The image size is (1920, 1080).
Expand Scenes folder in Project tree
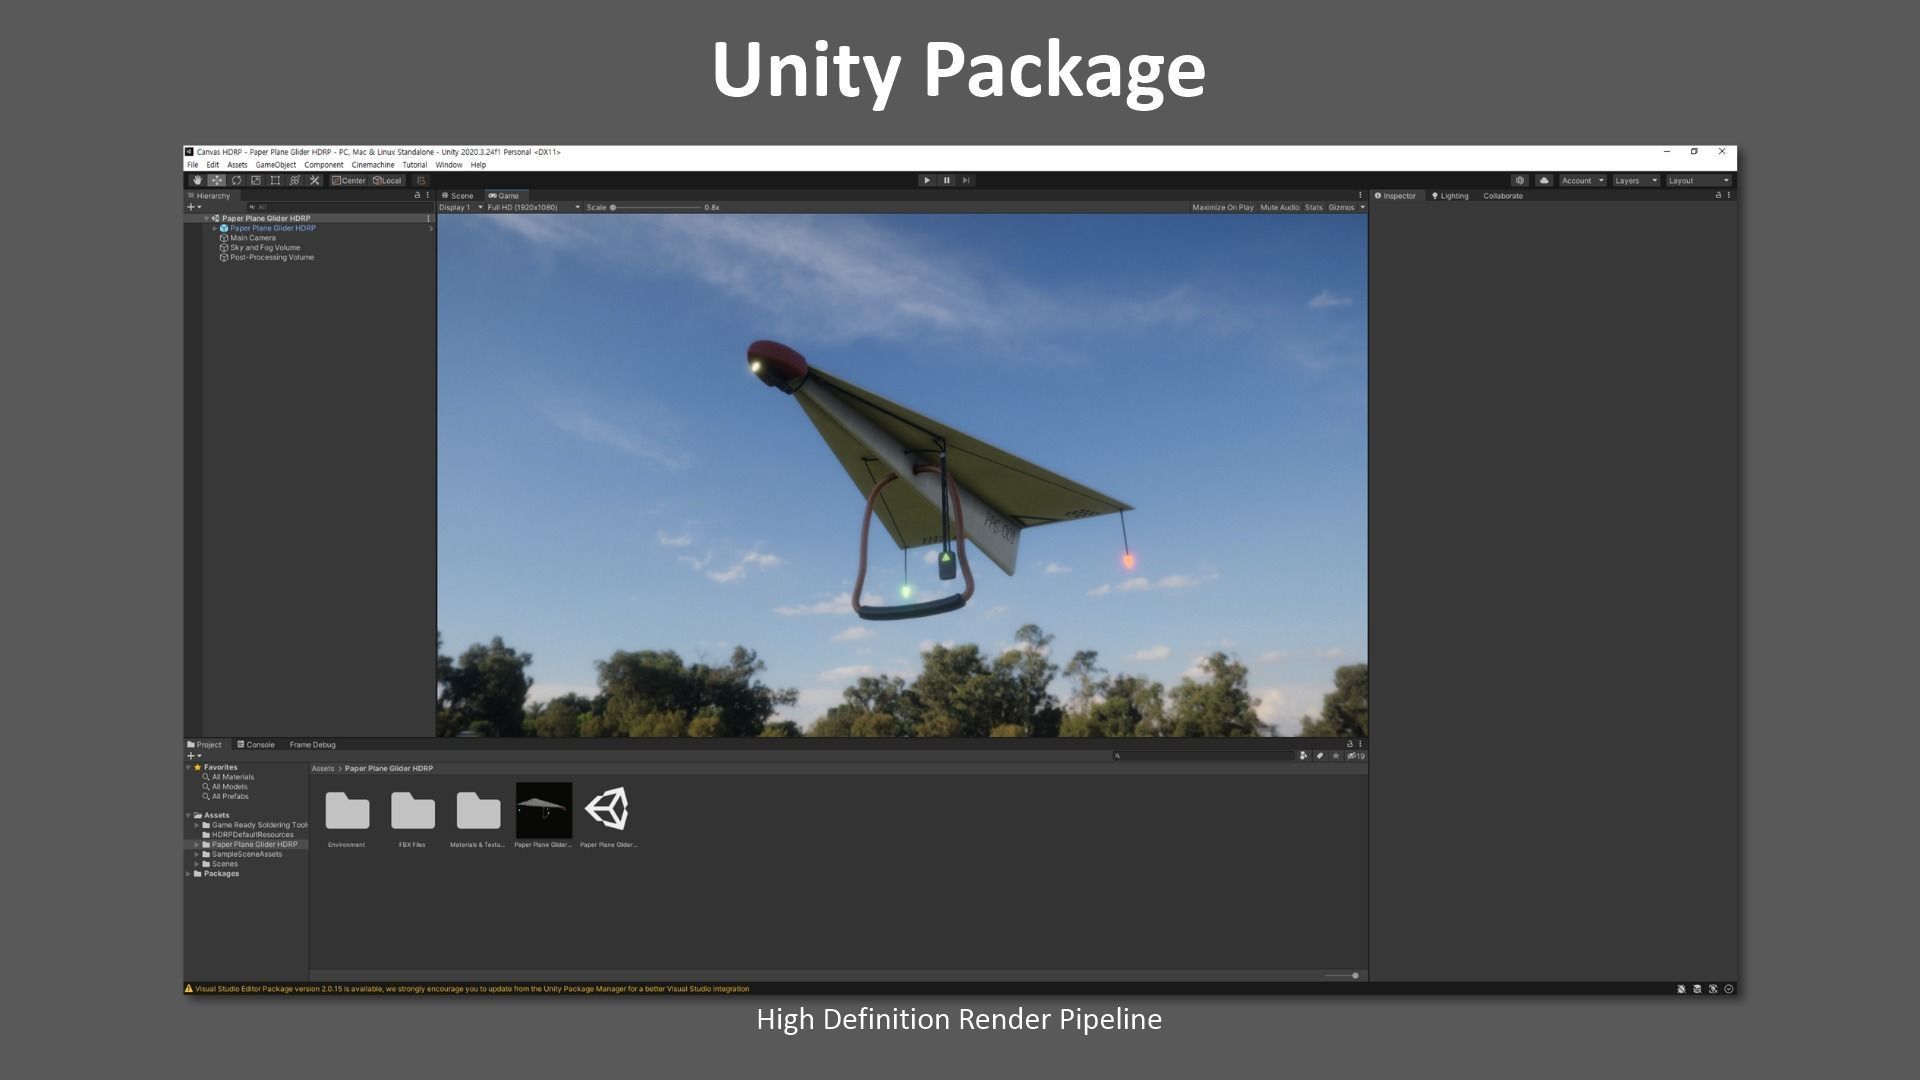tap(197, 864)
